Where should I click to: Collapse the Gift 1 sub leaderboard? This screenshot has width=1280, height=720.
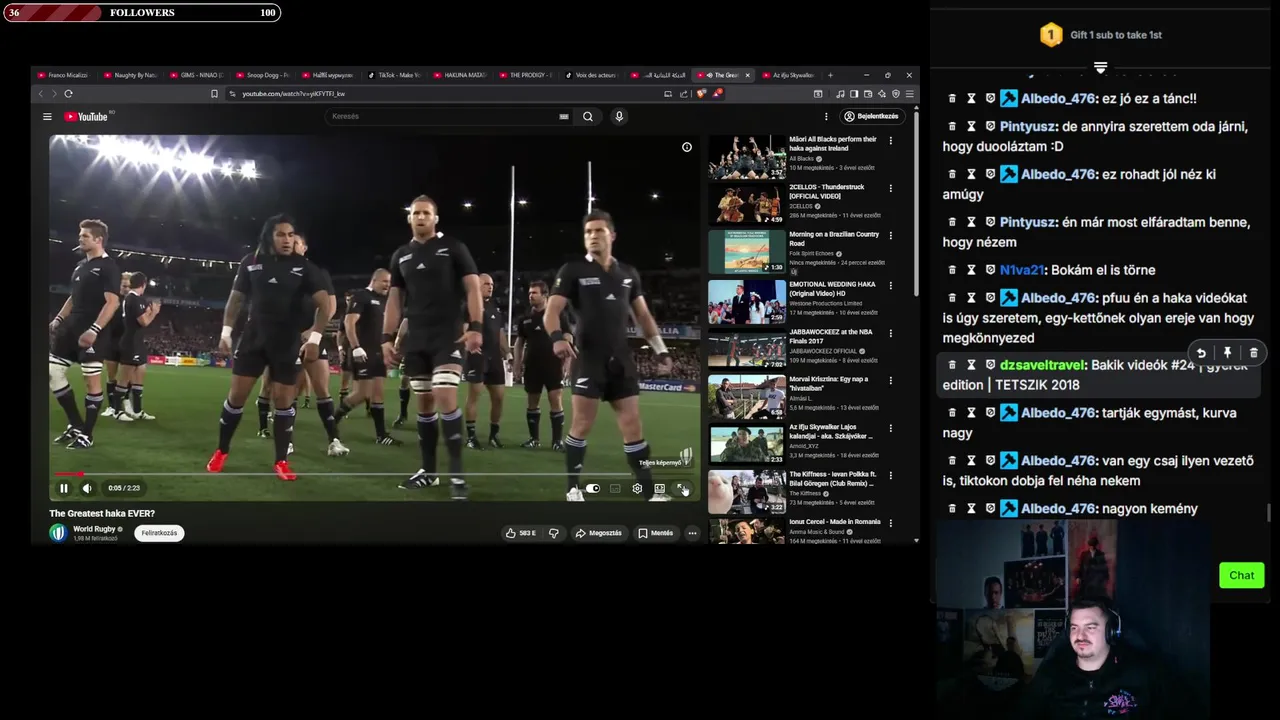pos(1100,67)
